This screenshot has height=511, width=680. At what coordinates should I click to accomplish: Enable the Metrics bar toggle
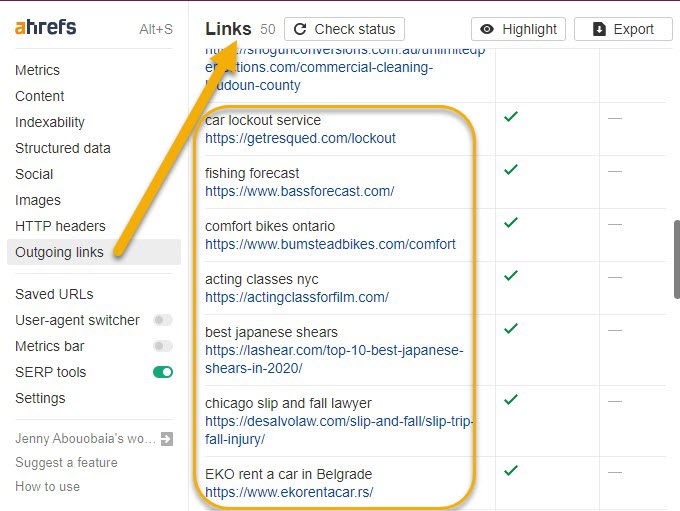(x=162, y=346)
